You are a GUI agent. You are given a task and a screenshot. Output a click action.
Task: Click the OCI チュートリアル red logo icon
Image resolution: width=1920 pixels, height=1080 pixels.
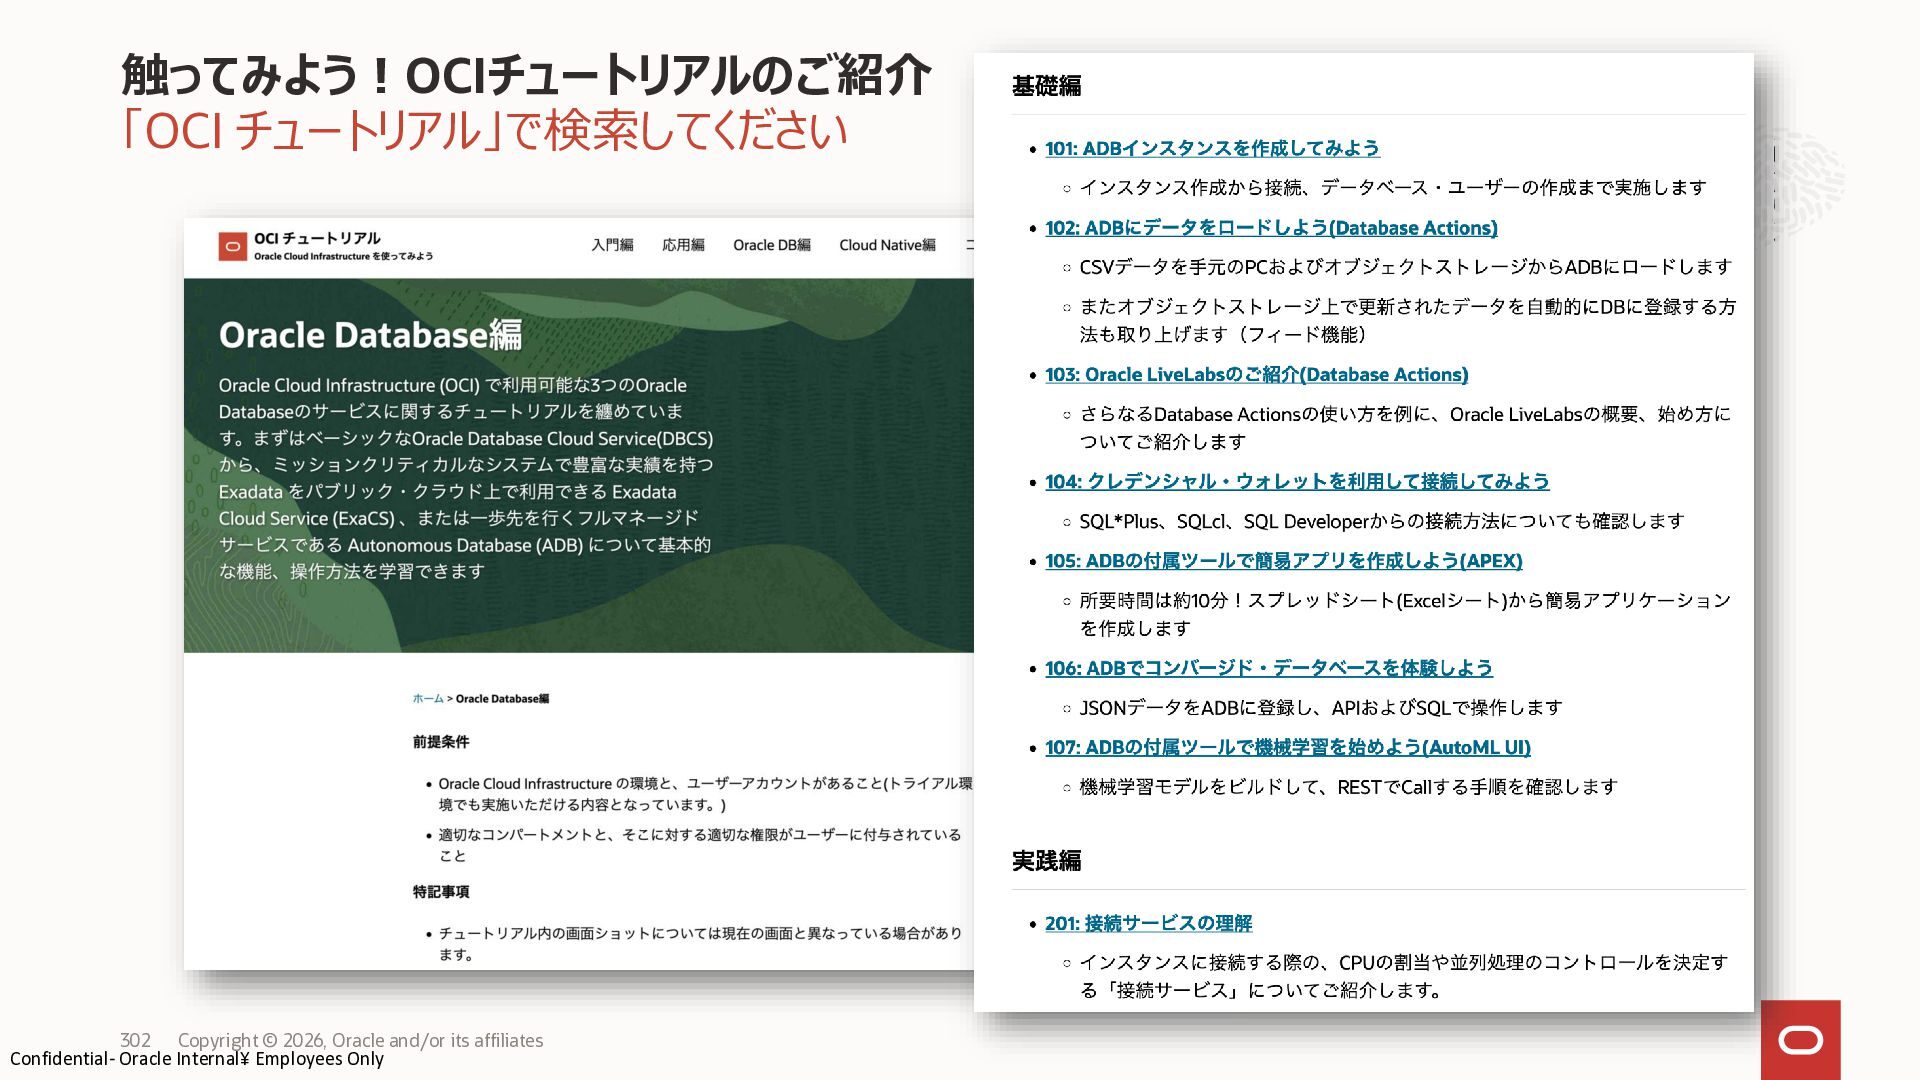232,246
